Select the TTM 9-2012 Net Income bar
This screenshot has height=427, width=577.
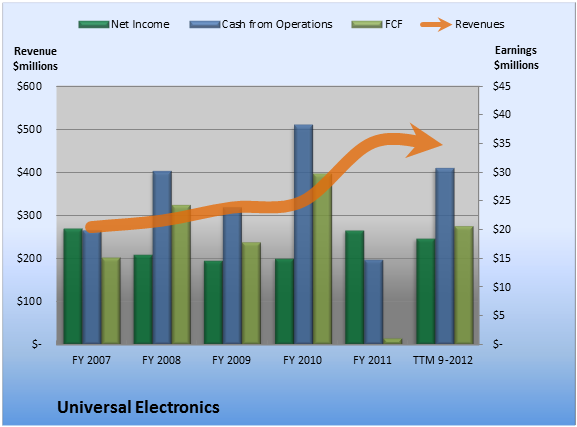tap(426, 292)
